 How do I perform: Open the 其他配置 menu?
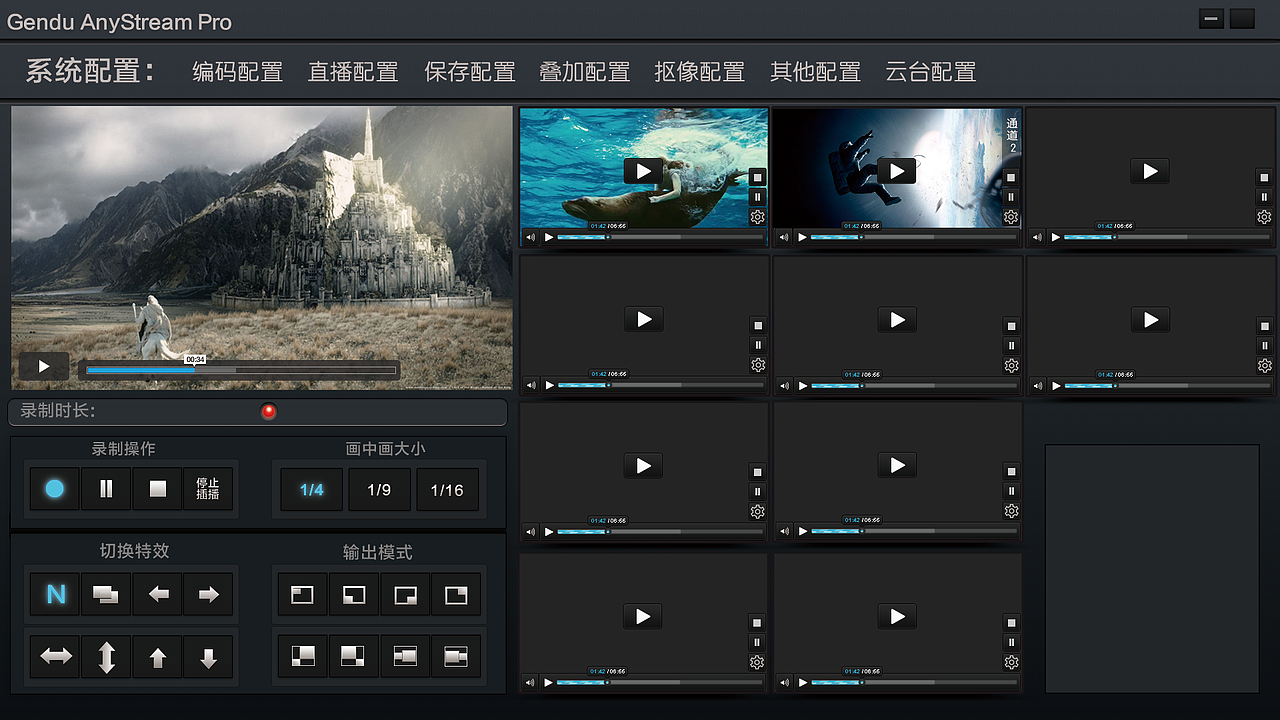[x=815, y=72]
